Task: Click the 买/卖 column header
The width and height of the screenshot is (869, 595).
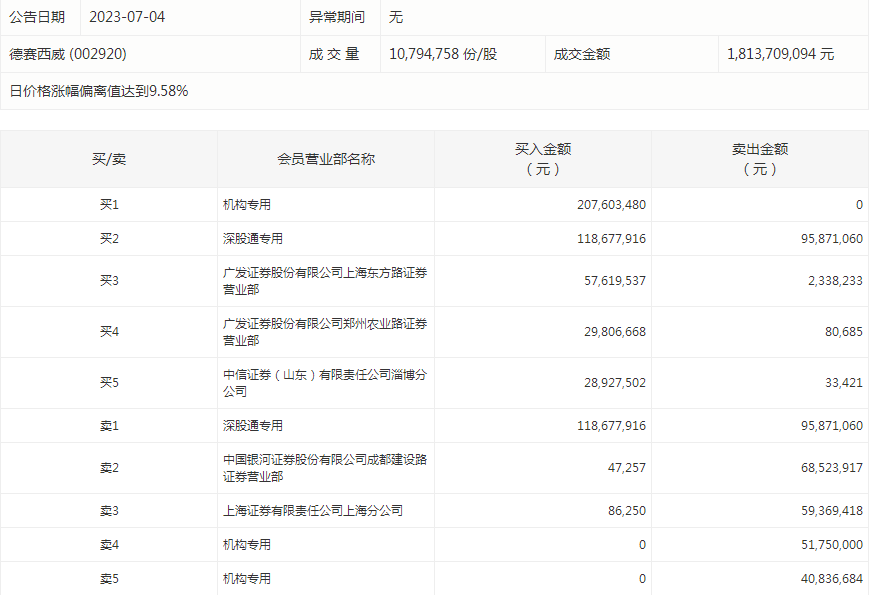Action: tap(109, 159)
